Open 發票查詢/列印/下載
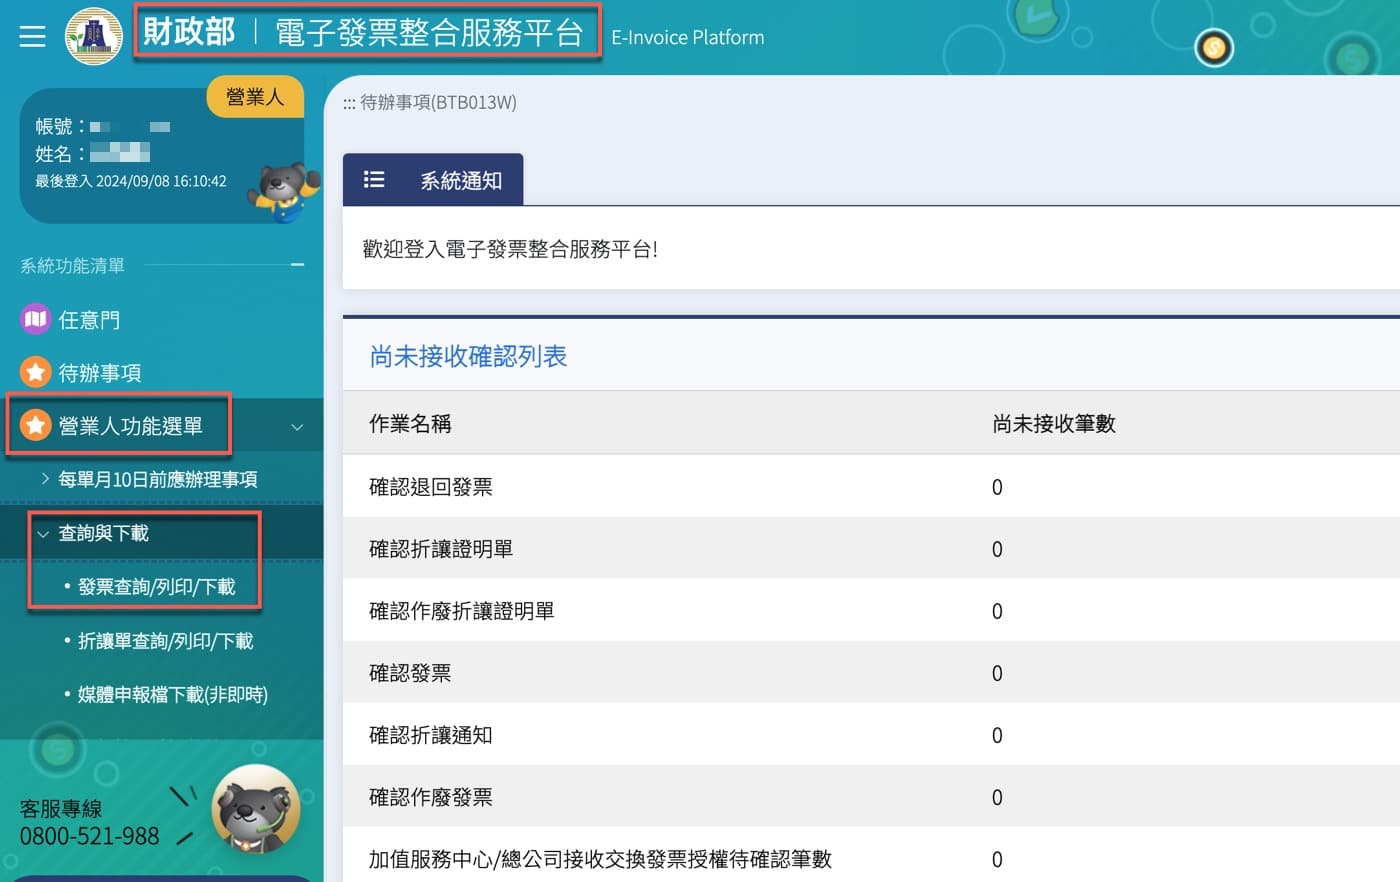 pyautogui.click(x=156, y=587)
